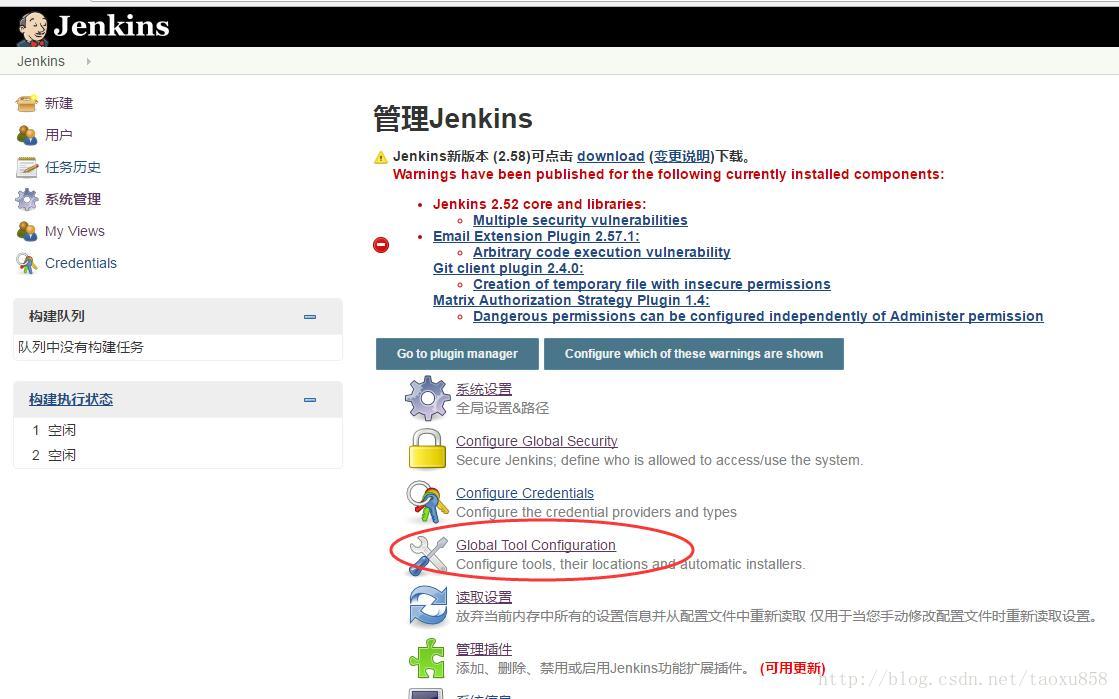
Task: Click the 用户 people icon in sidebar
Action: click(x=27, y=135)
